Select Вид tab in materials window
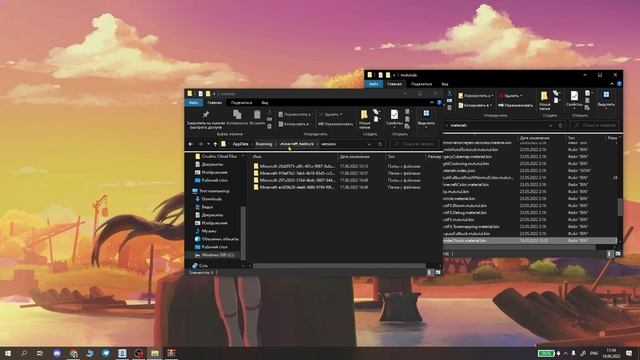Image resolution: width=640 pixels, height=360 pixels. (445, 84)
